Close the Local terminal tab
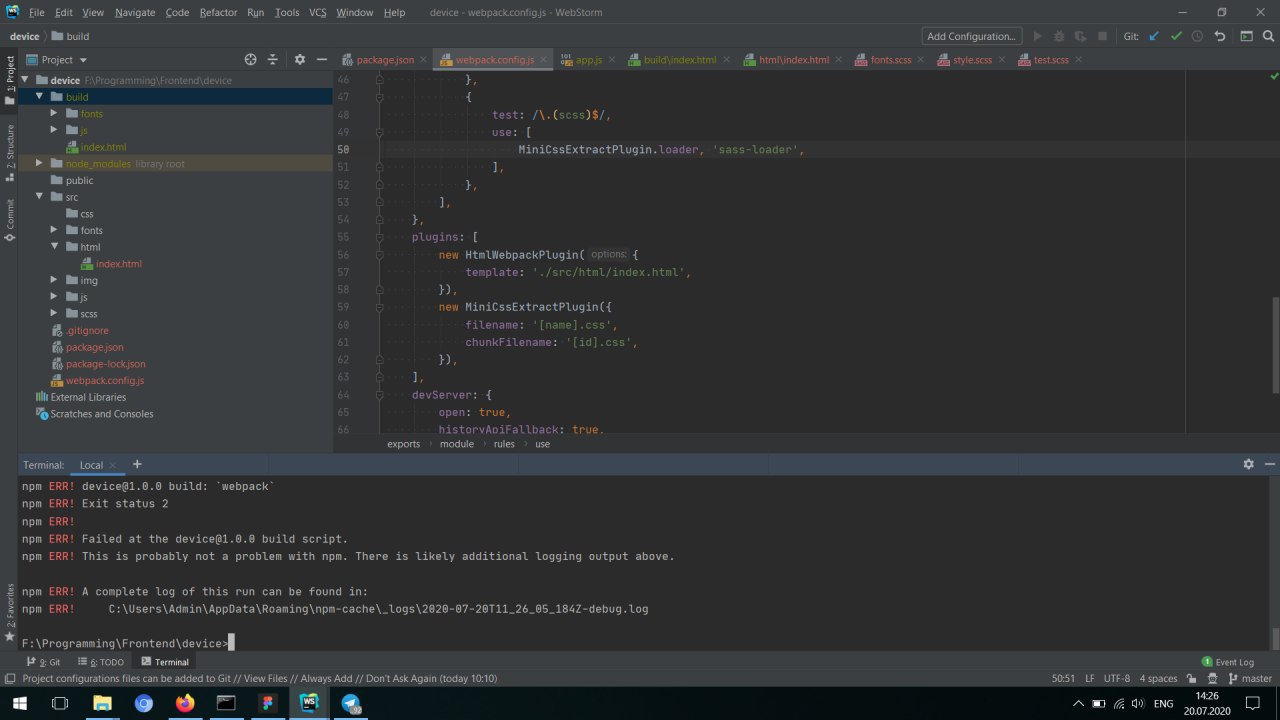Screen dimensions: 1280x720 [113, 465]
